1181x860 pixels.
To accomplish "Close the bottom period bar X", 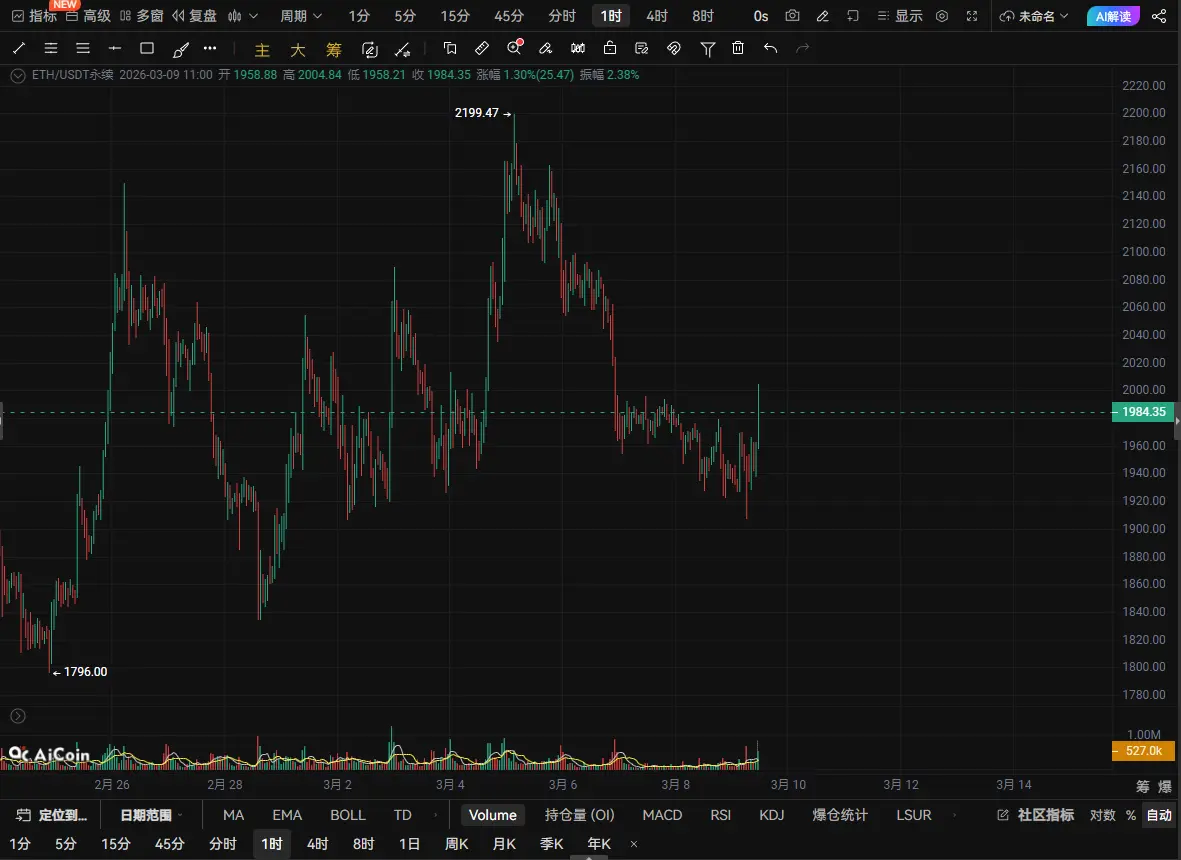I will coord(634,844).
